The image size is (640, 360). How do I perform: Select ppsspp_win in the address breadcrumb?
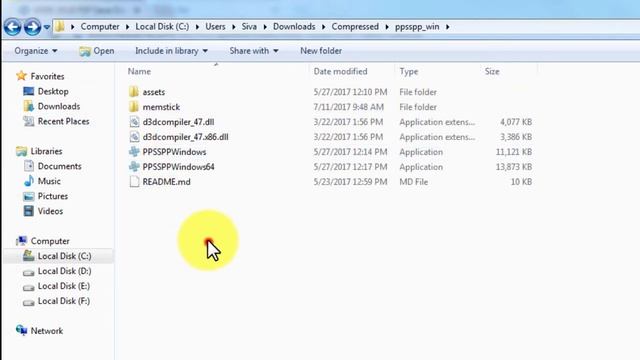417,27
